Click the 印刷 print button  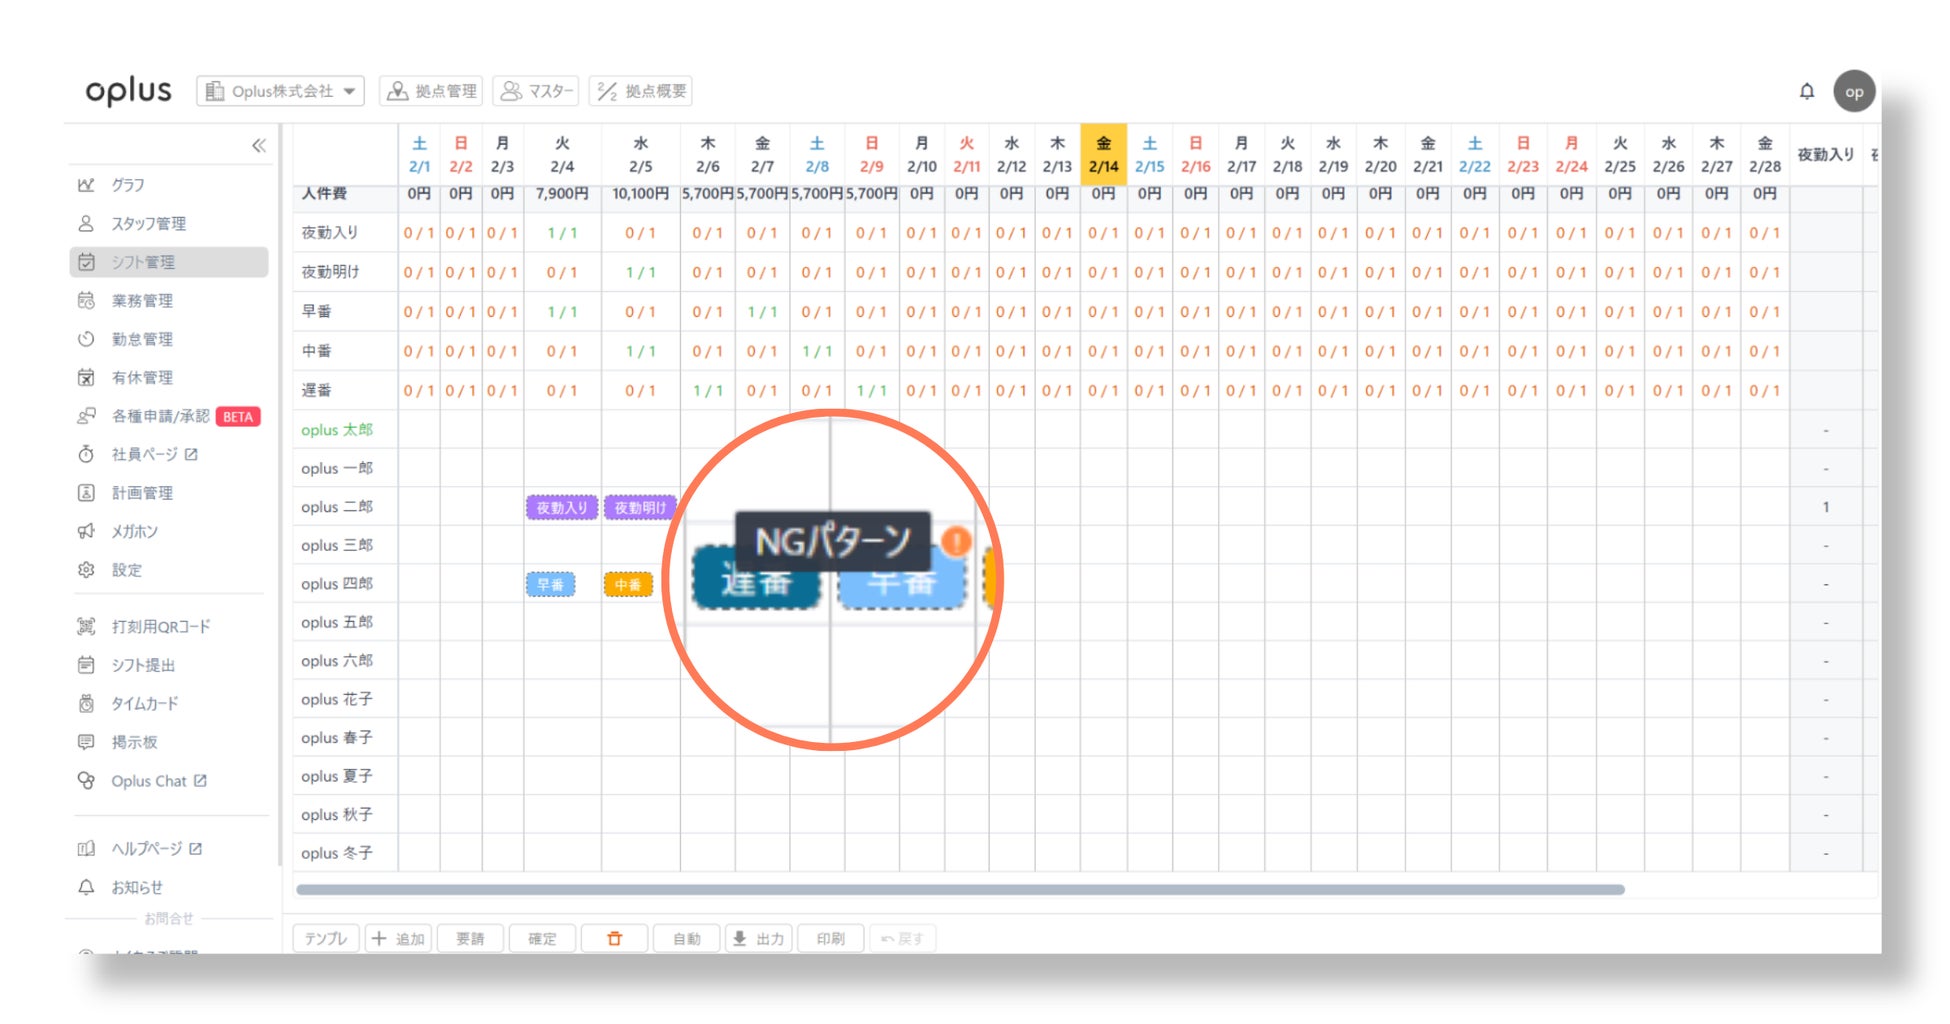coord(830,939)
